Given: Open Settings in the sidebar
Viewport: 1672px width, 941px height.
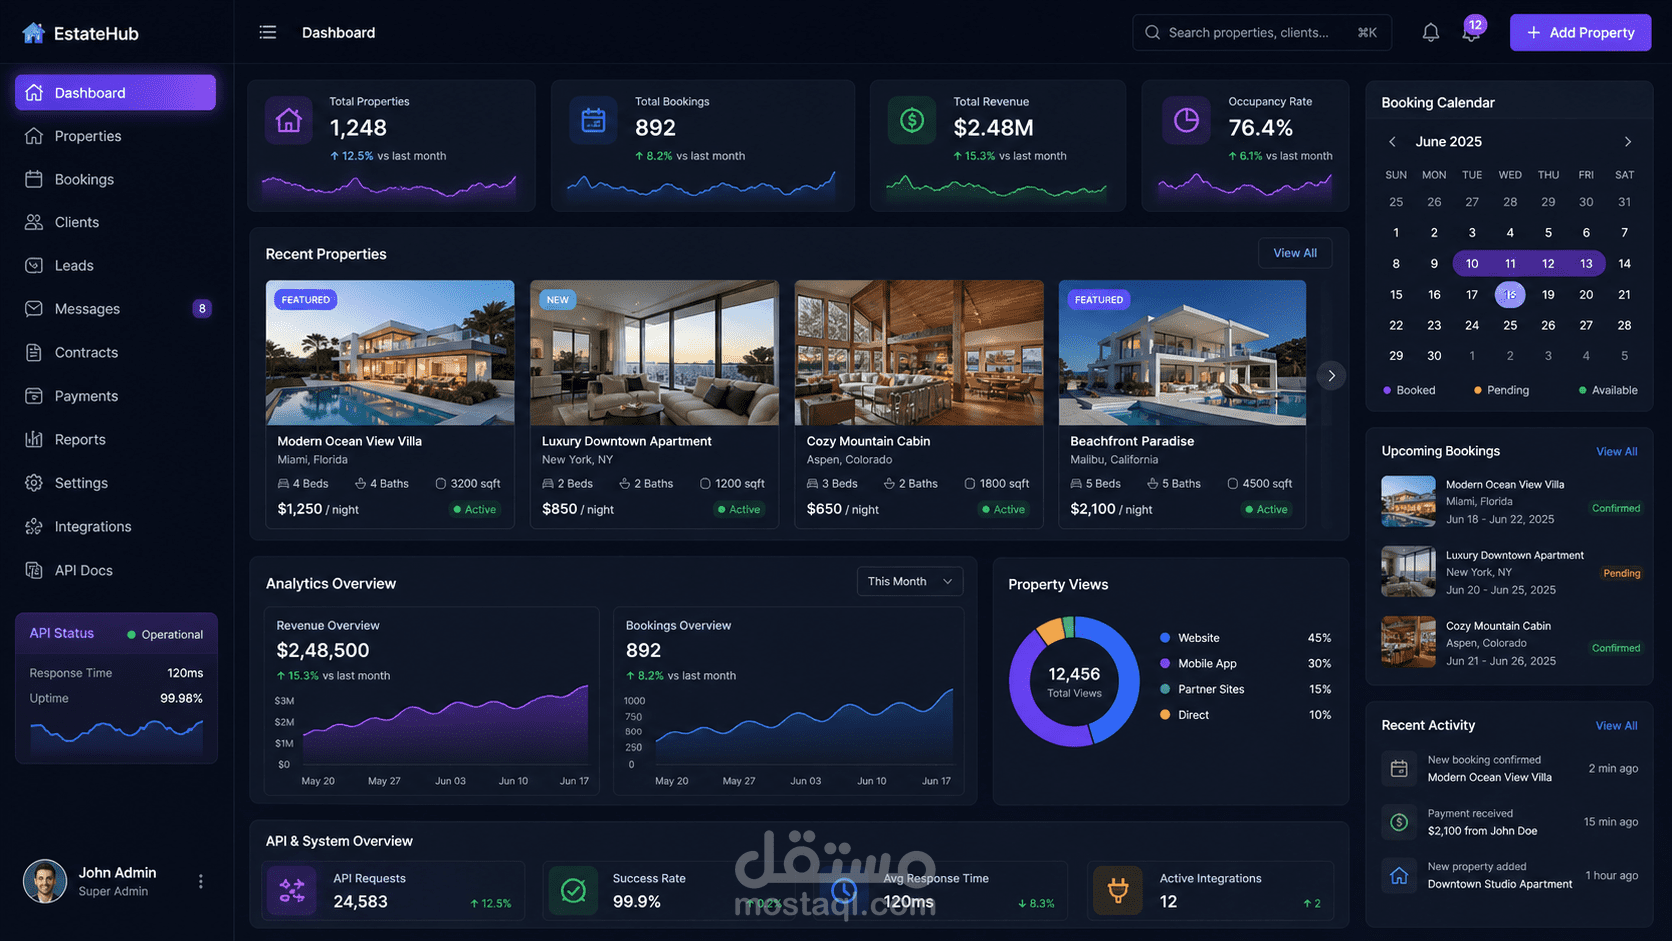Looking at the screenshot, I should tap(116, 483).
